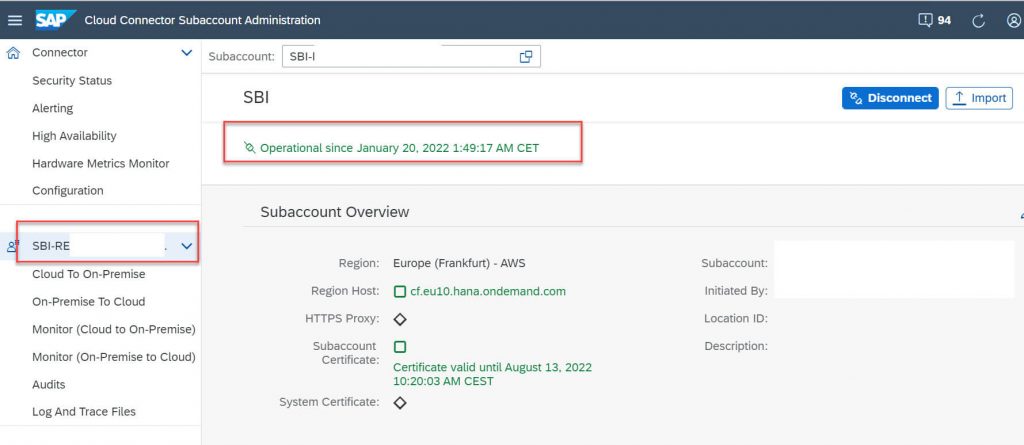Open Cloud To On-Premise menu item
The image size is (1024, 445).
89,274
